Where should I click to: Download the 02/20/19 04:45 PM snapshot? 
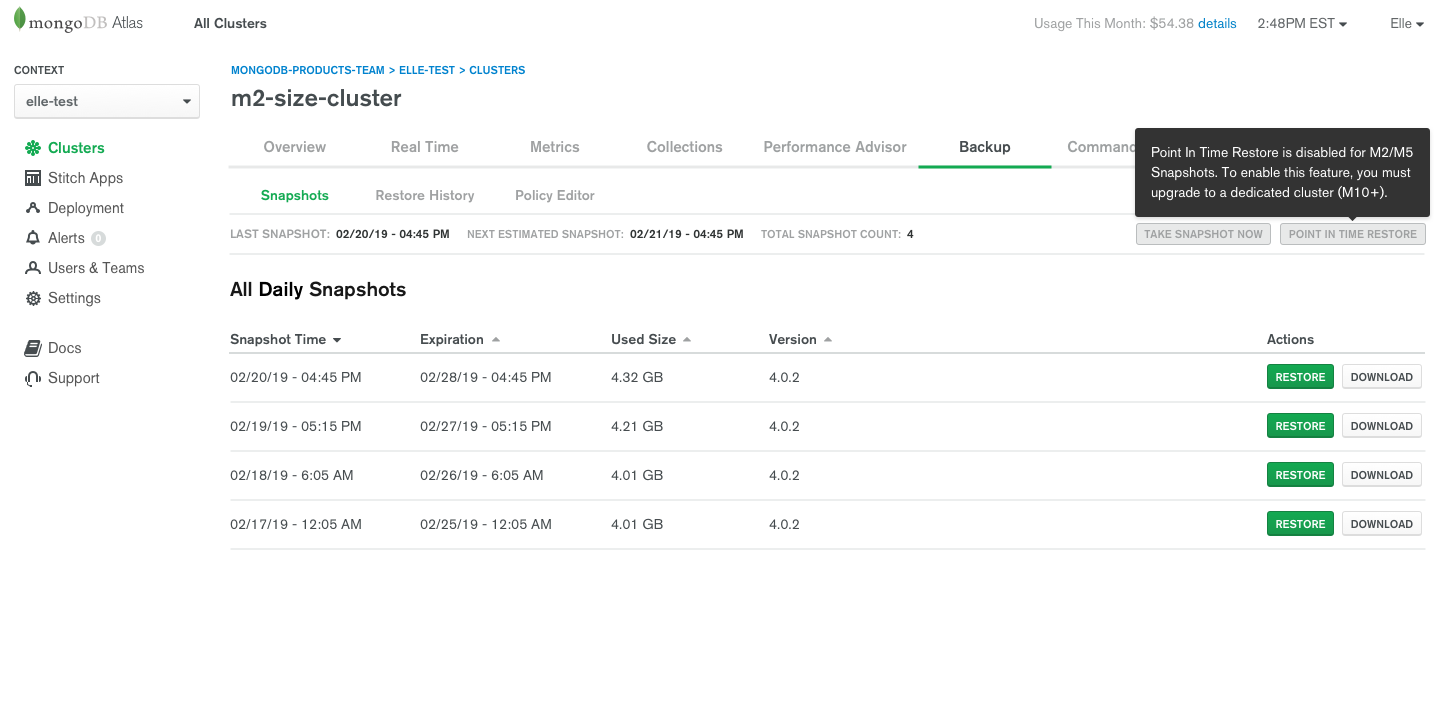click(x=1382, y=377)
